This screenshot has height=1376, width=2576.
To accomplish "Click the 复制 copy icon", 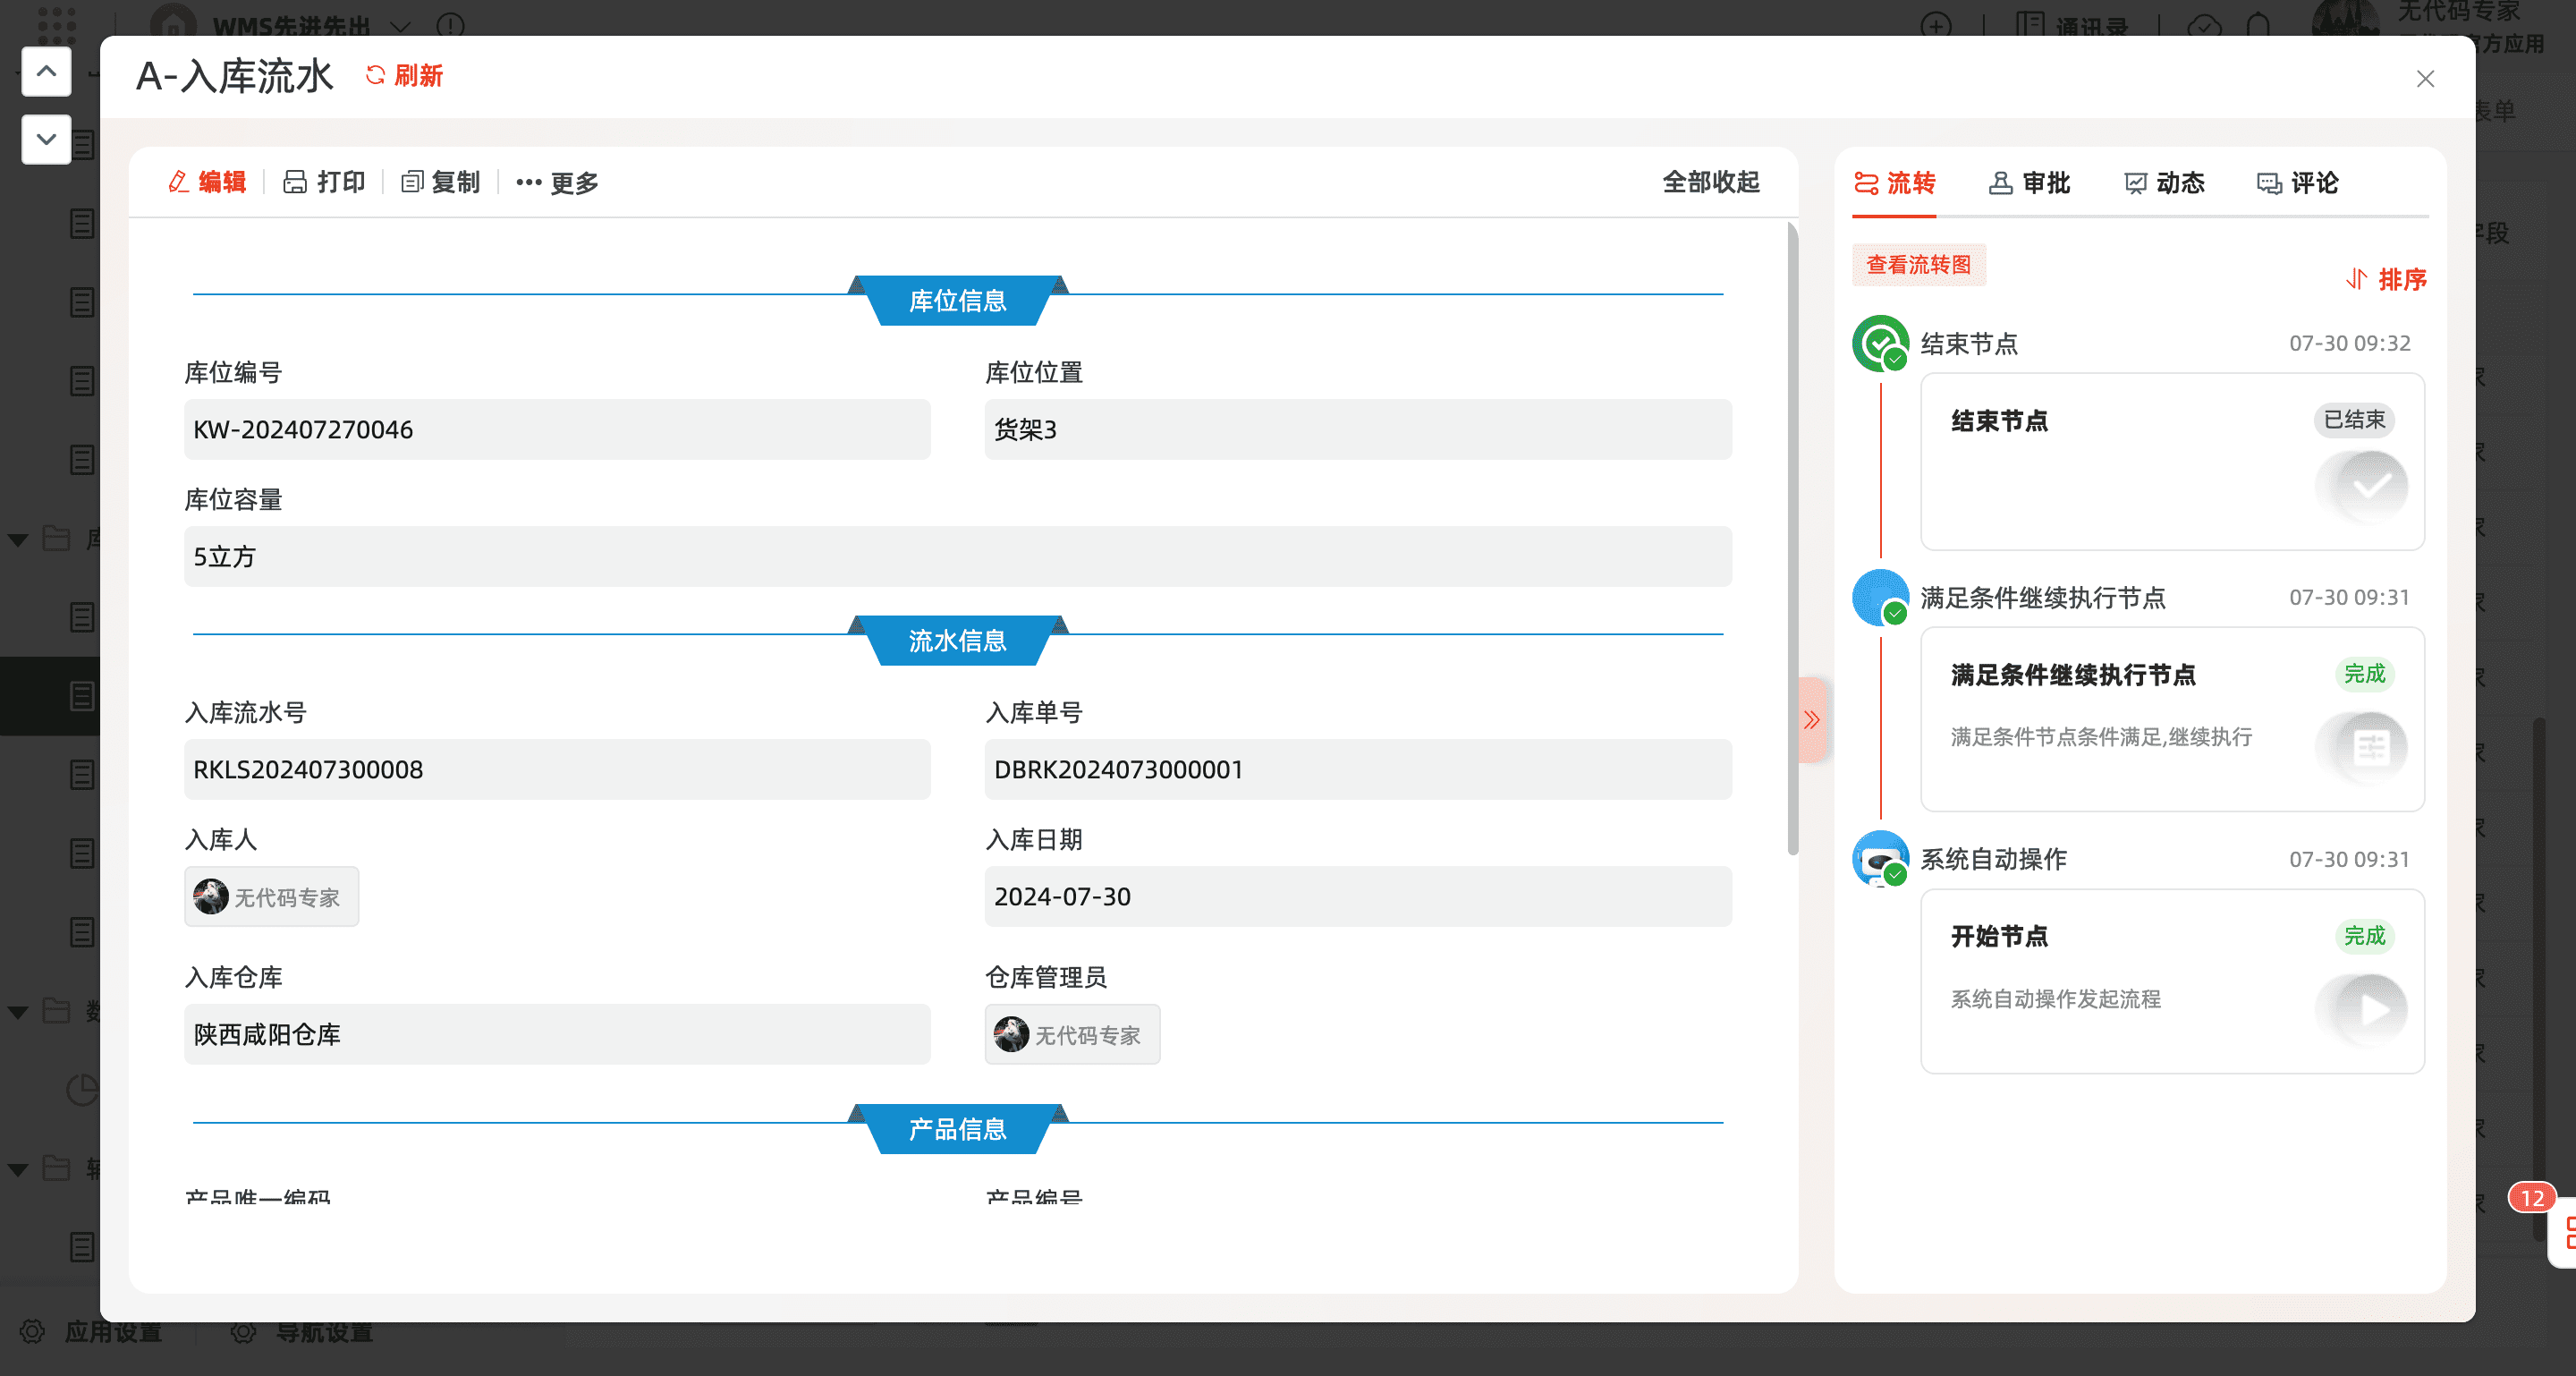I will pos(411,182).
